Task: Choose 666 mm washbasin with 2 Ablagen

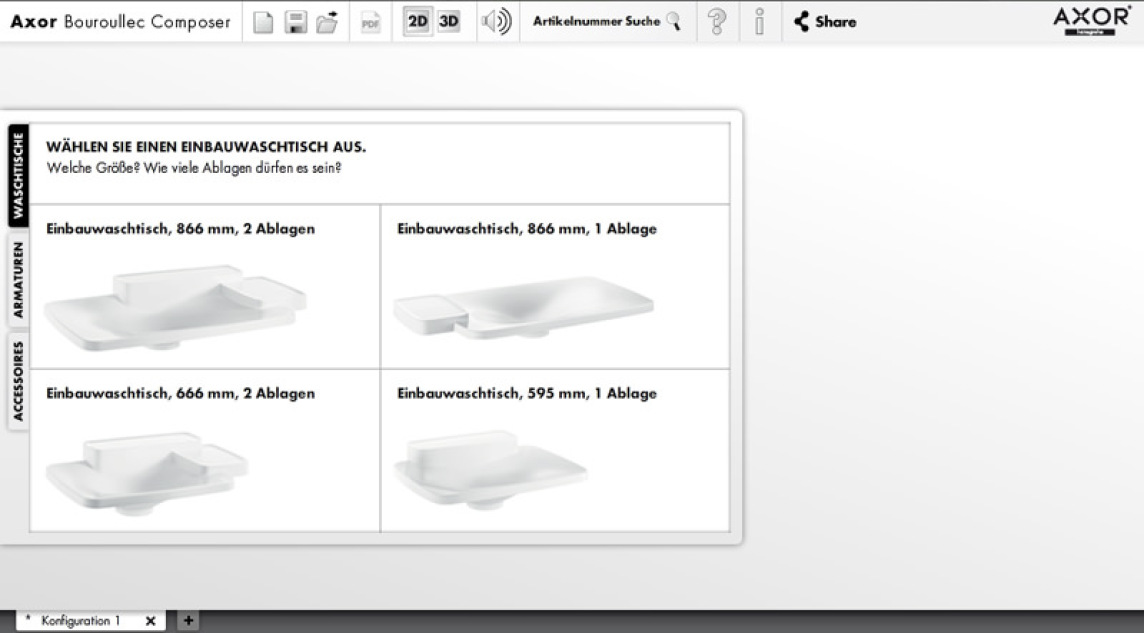Action: point(205,451)
